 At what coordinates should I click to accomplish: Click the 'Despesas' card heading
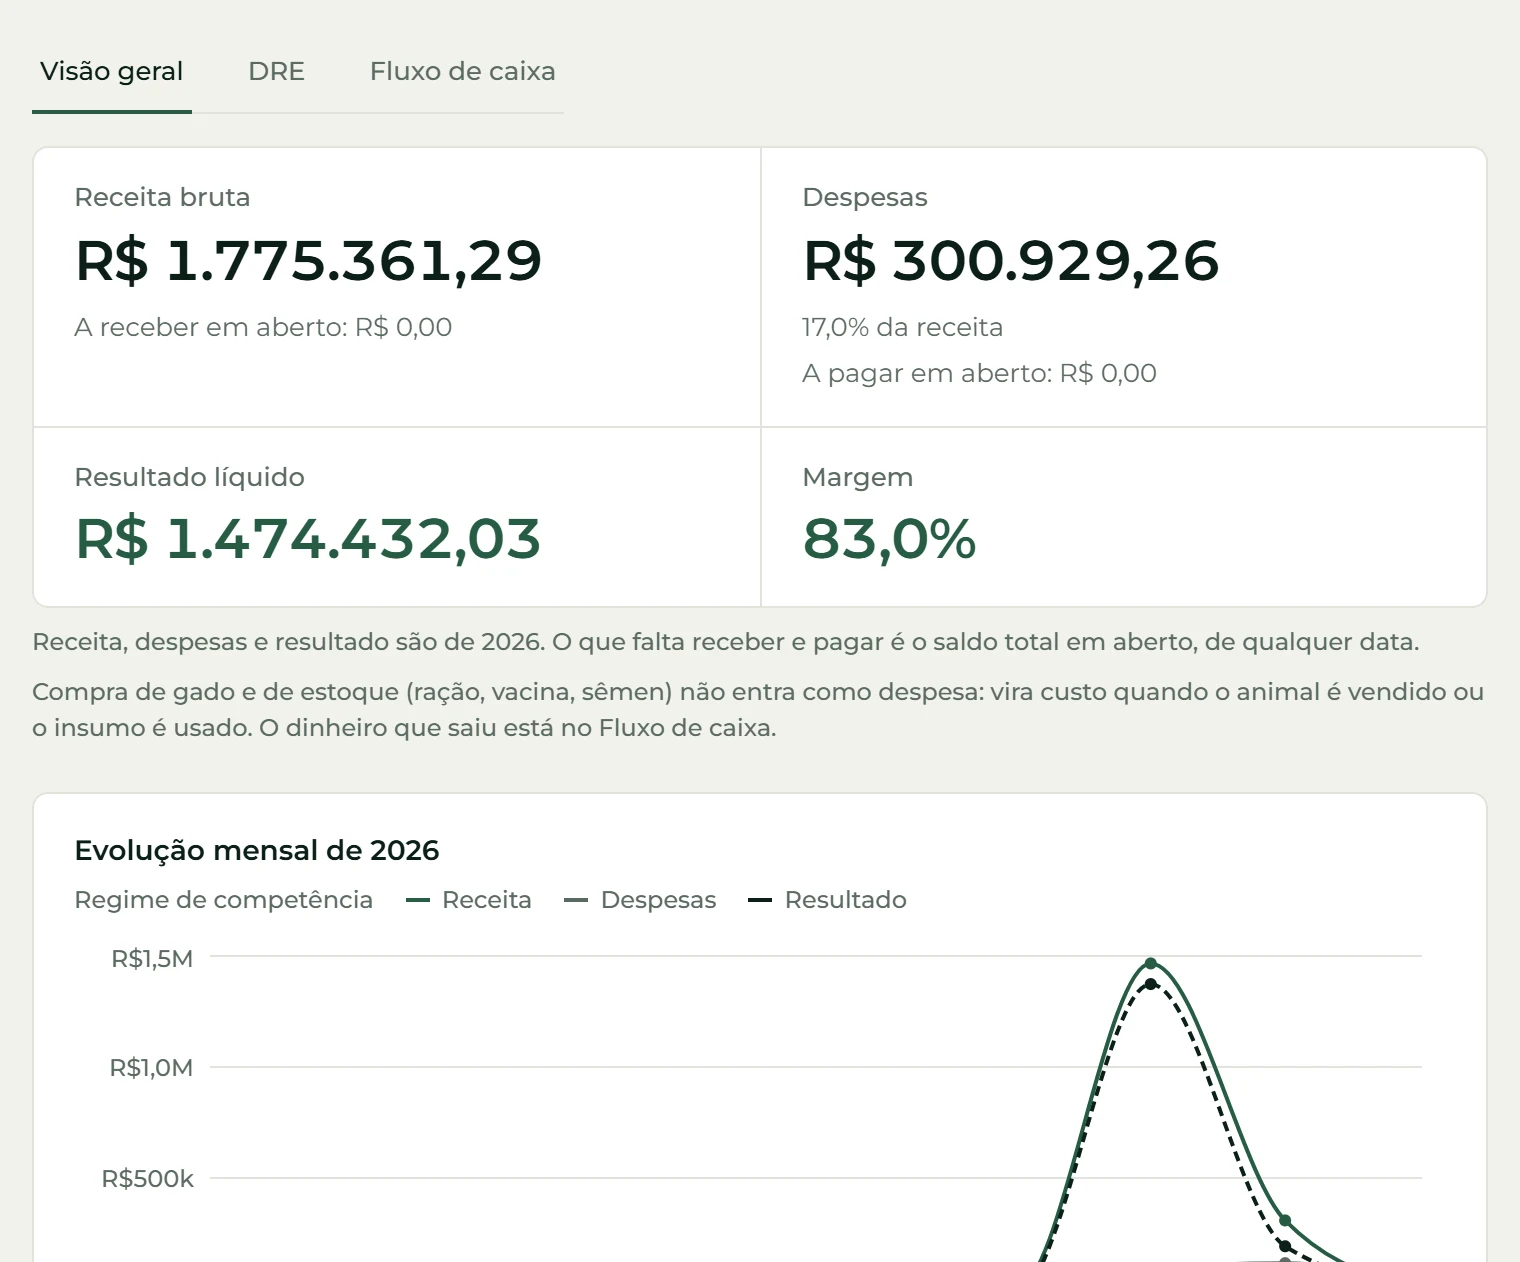click(865, 197)
